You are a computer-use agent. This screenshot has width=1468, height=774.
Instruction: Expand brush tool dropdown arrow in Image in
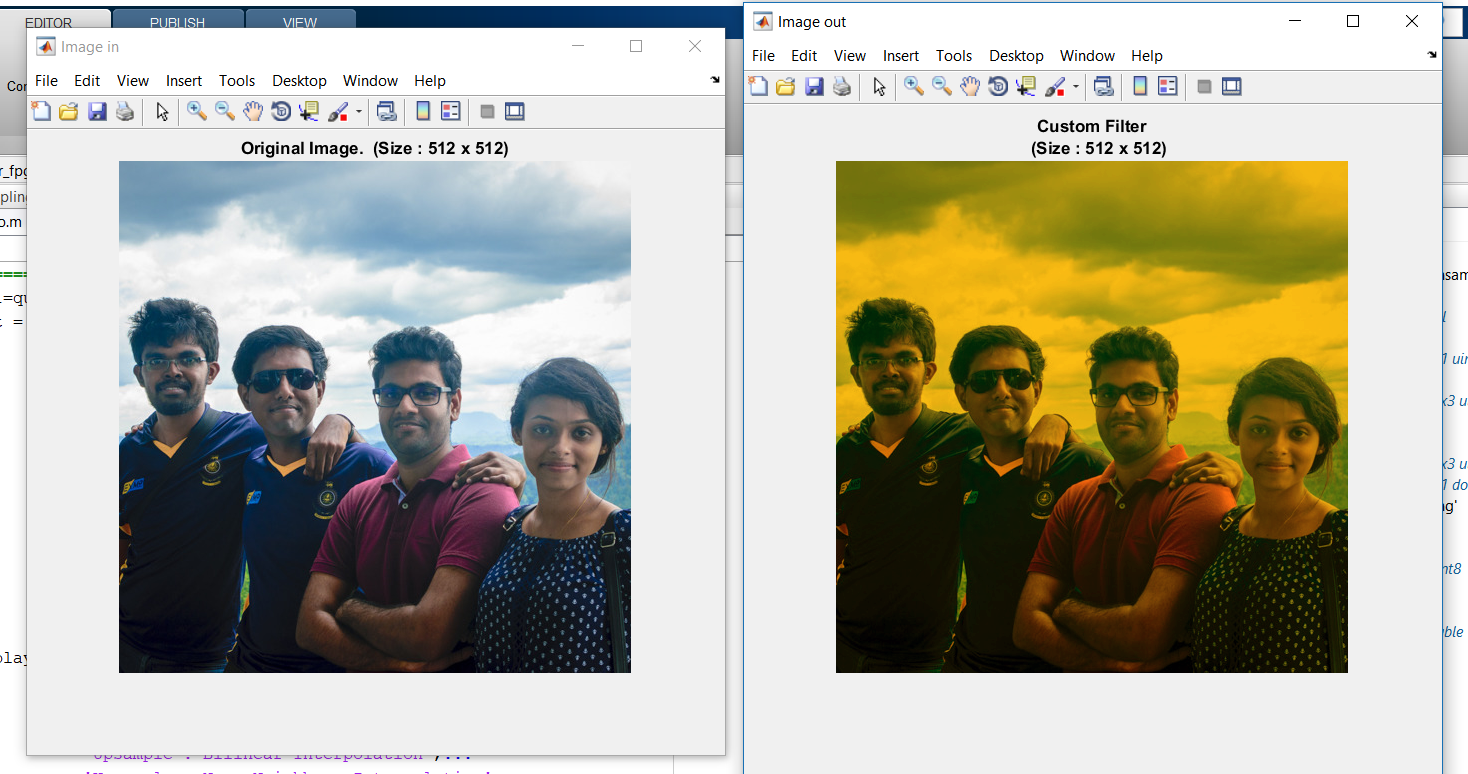point(359,112)
